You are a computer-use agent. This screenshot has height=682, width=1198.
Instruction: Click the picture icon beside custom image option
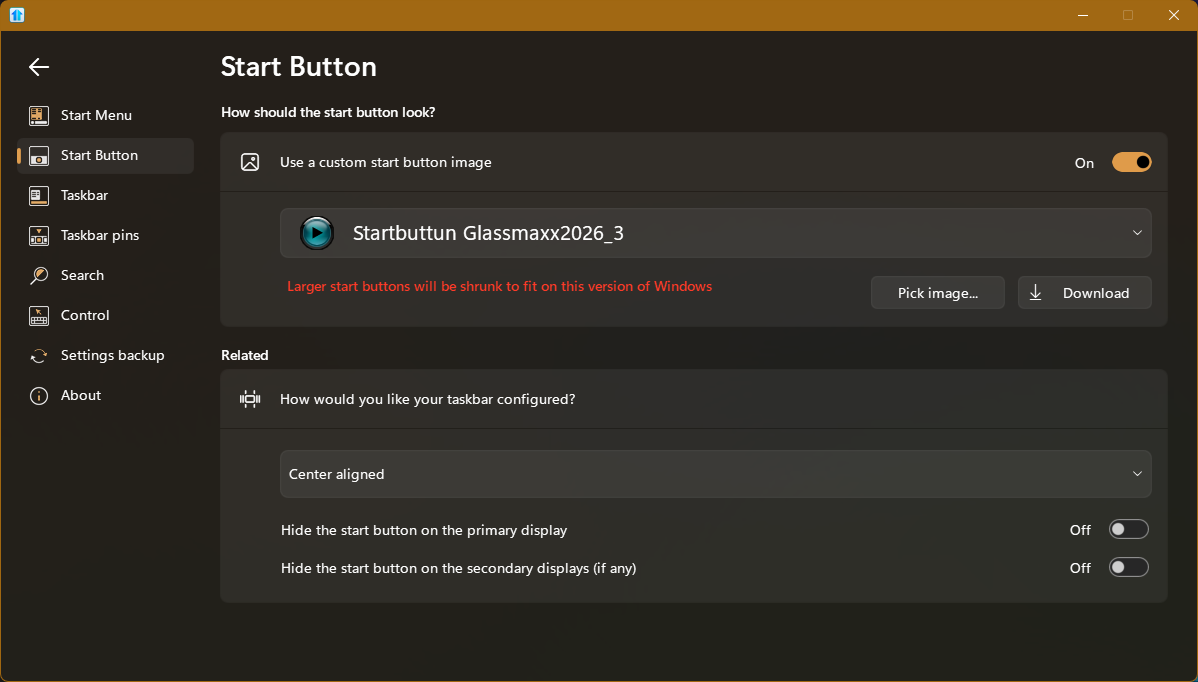(x=250, y=162)
